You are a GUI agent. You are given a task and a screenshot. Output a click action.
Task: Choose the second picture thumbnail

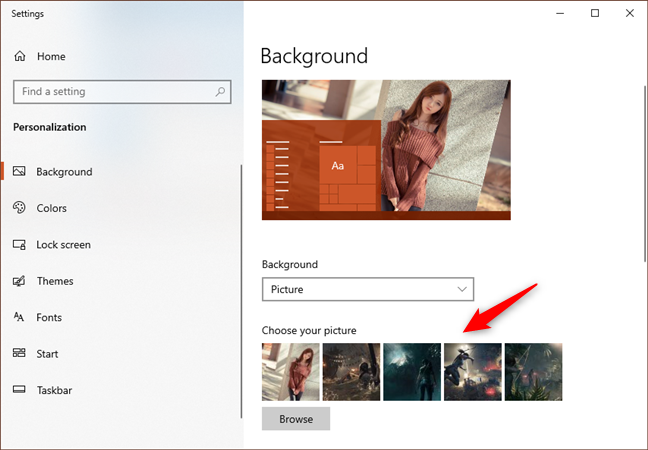pyautogui.click(x=351, y=372)
